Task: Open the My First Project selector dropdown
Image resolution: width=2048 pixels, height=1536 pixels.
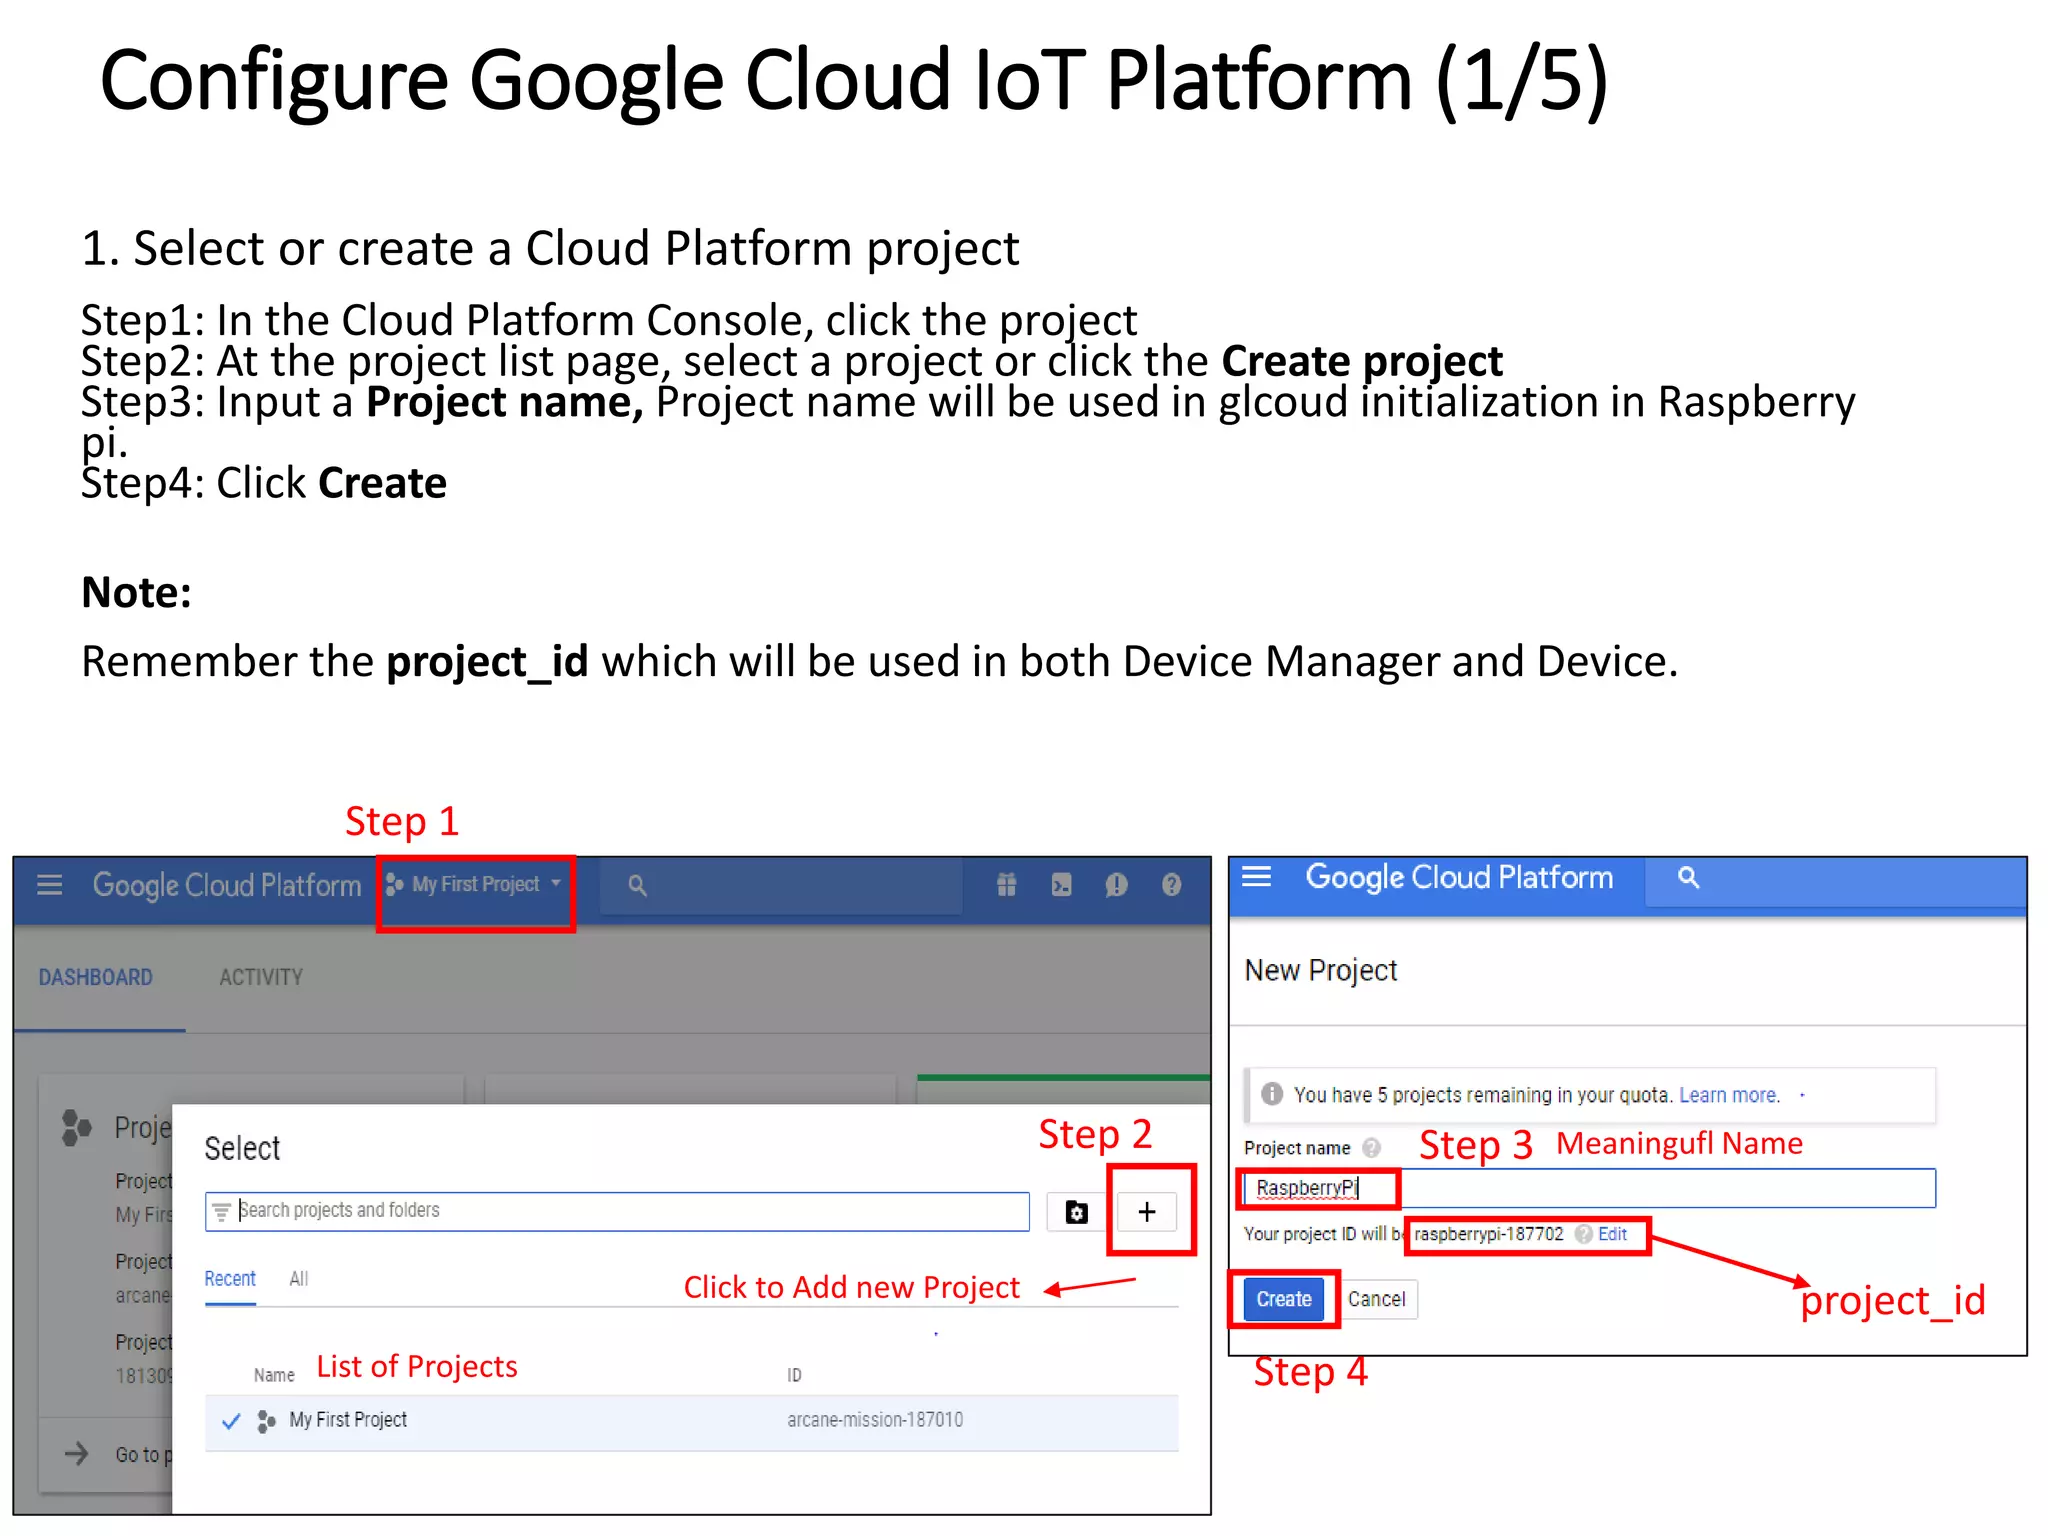Action: coord(475,885)
